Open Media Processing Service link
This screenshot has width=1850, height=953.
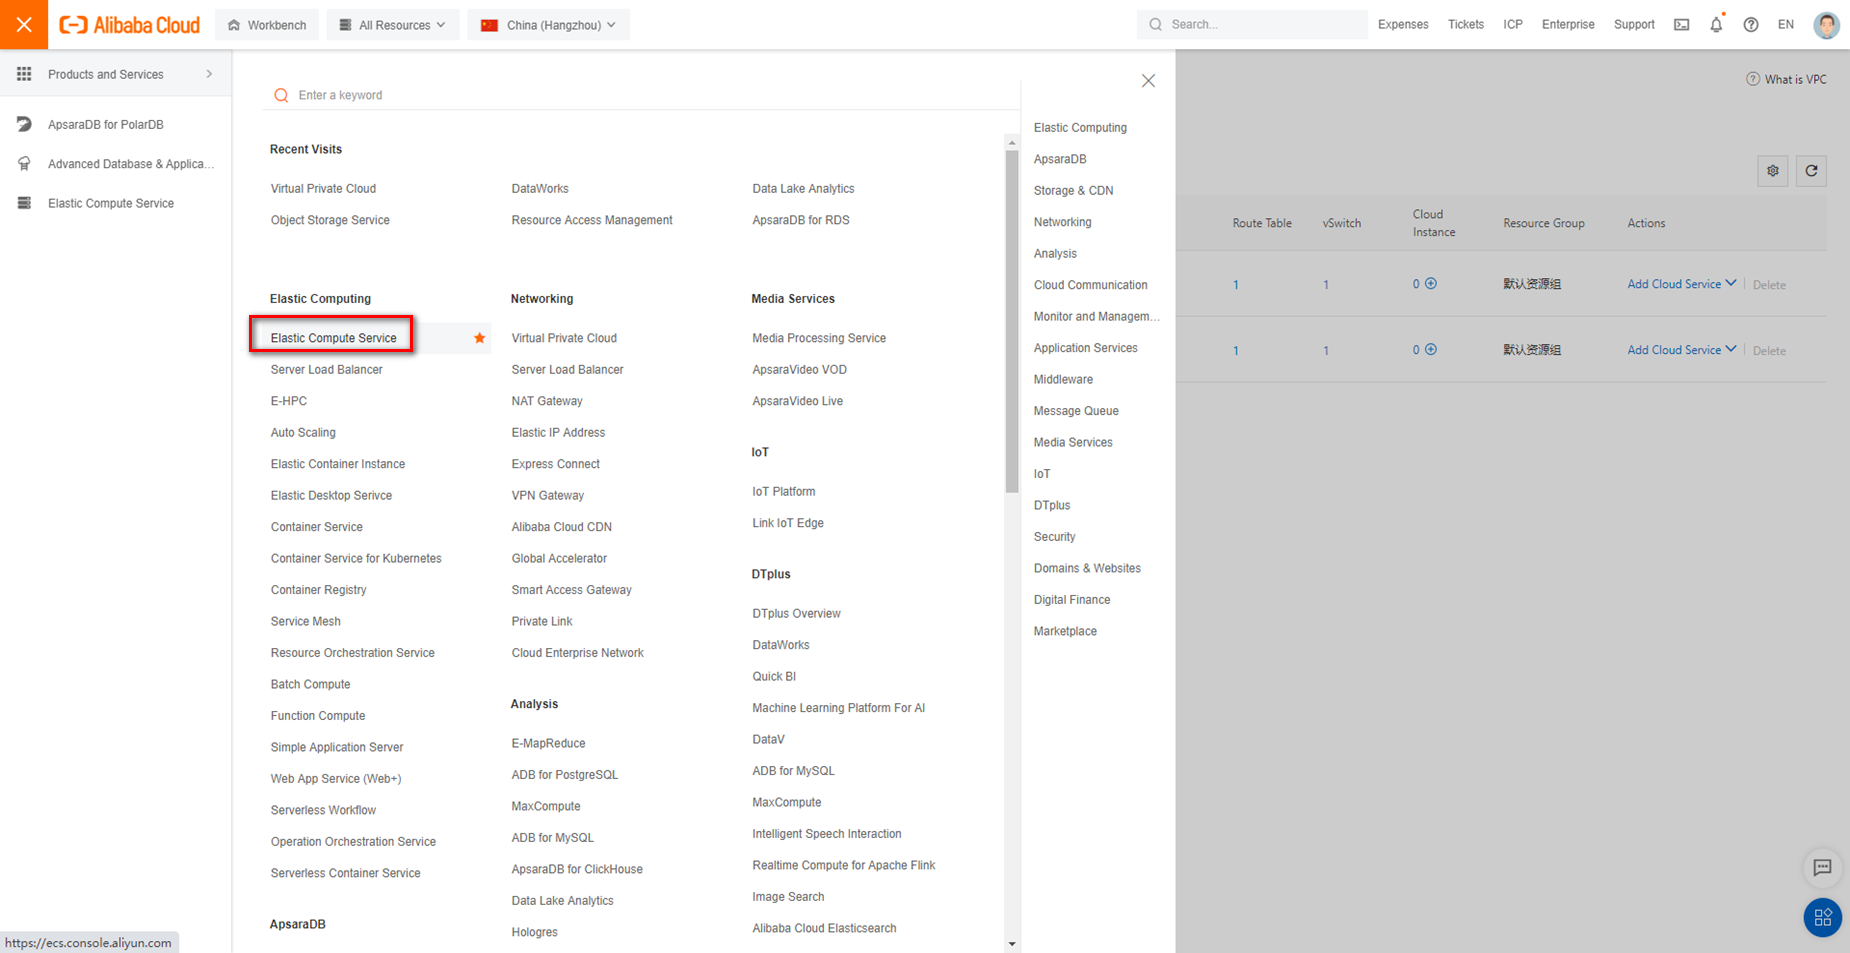pos(819,338)
